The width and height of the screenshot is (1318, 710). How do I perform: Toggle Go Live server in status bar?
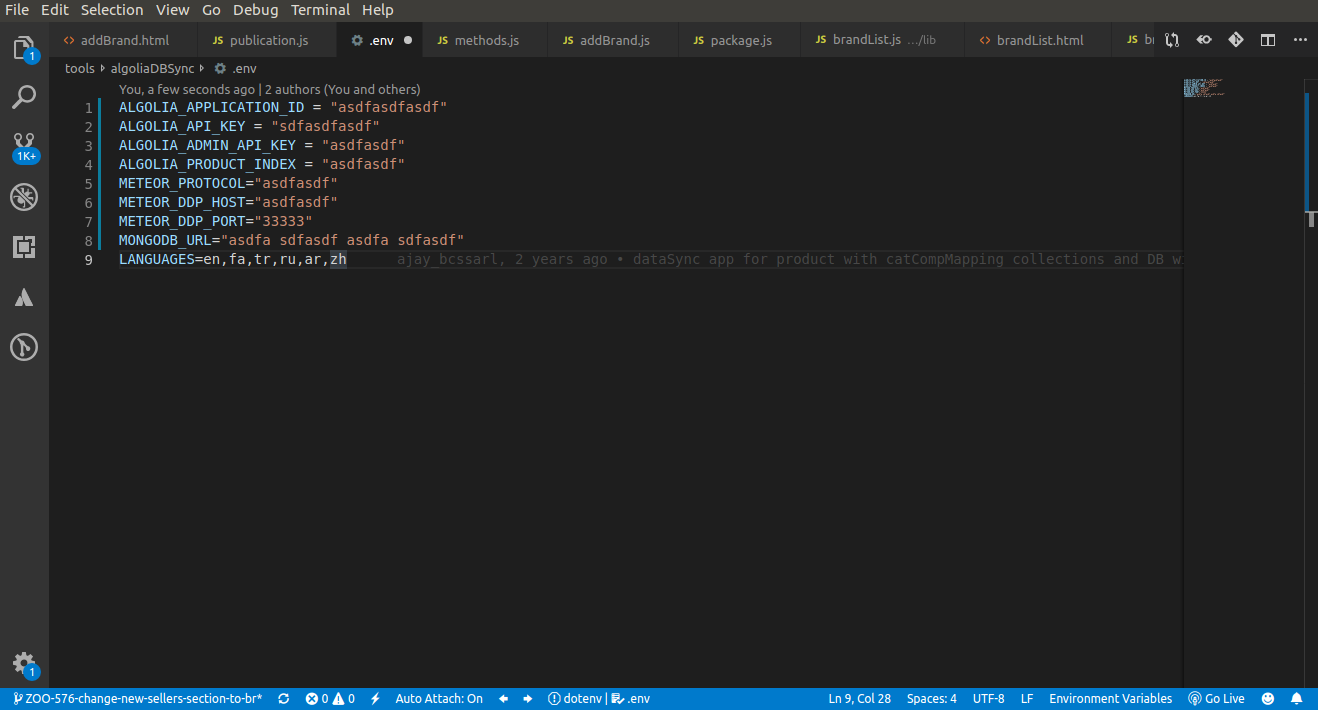pyautogui.click(x=1216, y=699)
